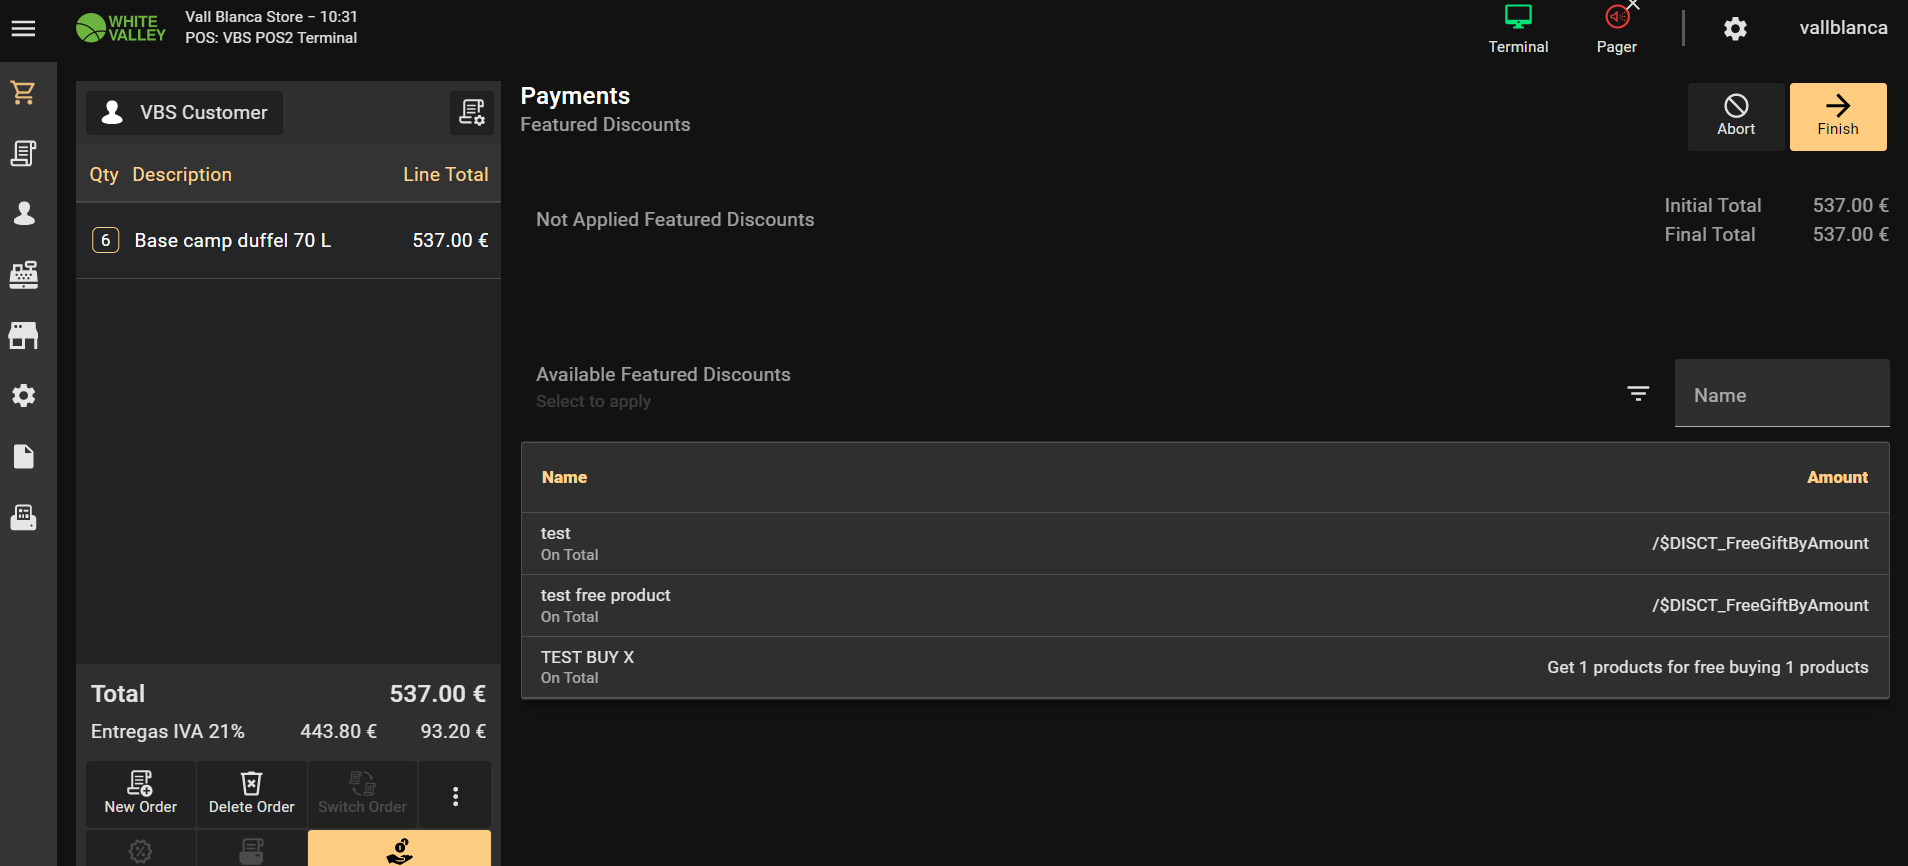Select the 'TEST BUY X' discount row
The image size is (1908, 866).
pos(1204,667)
